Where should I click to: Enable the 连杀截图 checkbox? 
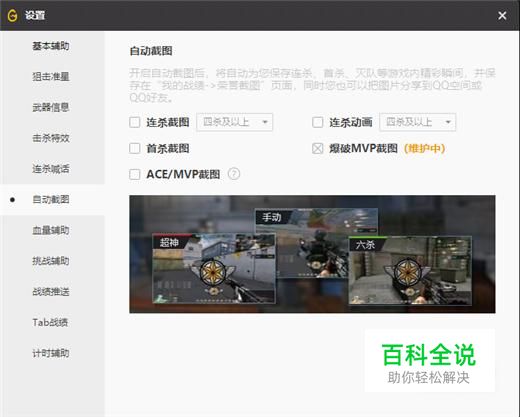pyautogui.click(x=135, y=122)
